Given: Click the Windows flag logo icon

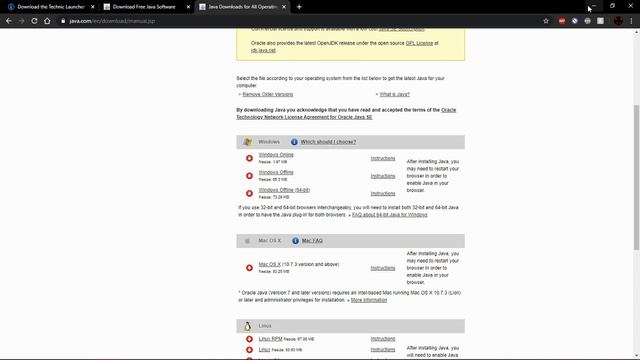Looking at the screenshot, I should (247, 142).
